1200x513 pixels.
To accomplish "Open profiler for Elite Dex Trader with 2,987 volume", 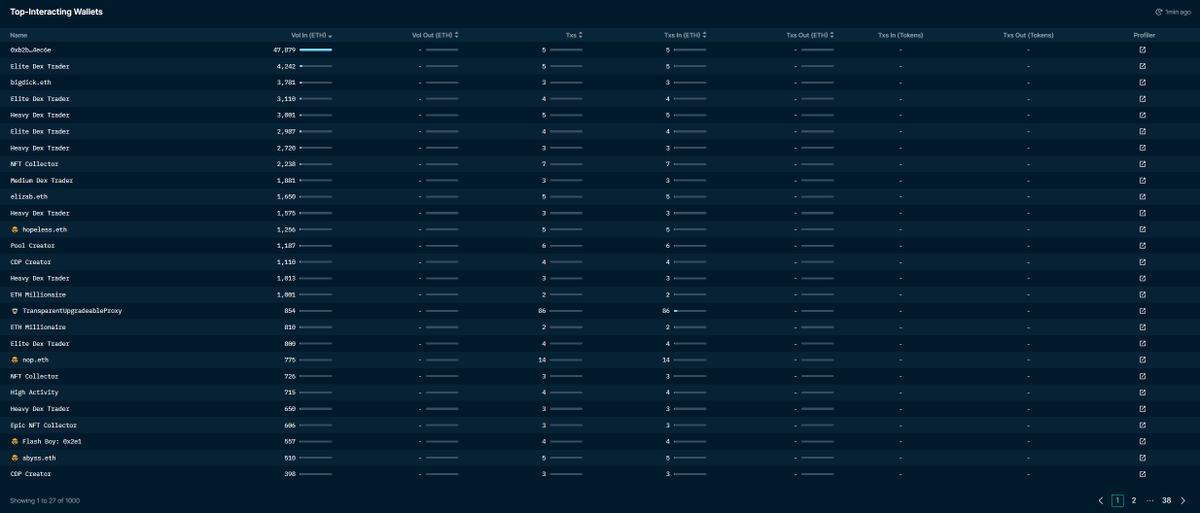I will 1143,131.
